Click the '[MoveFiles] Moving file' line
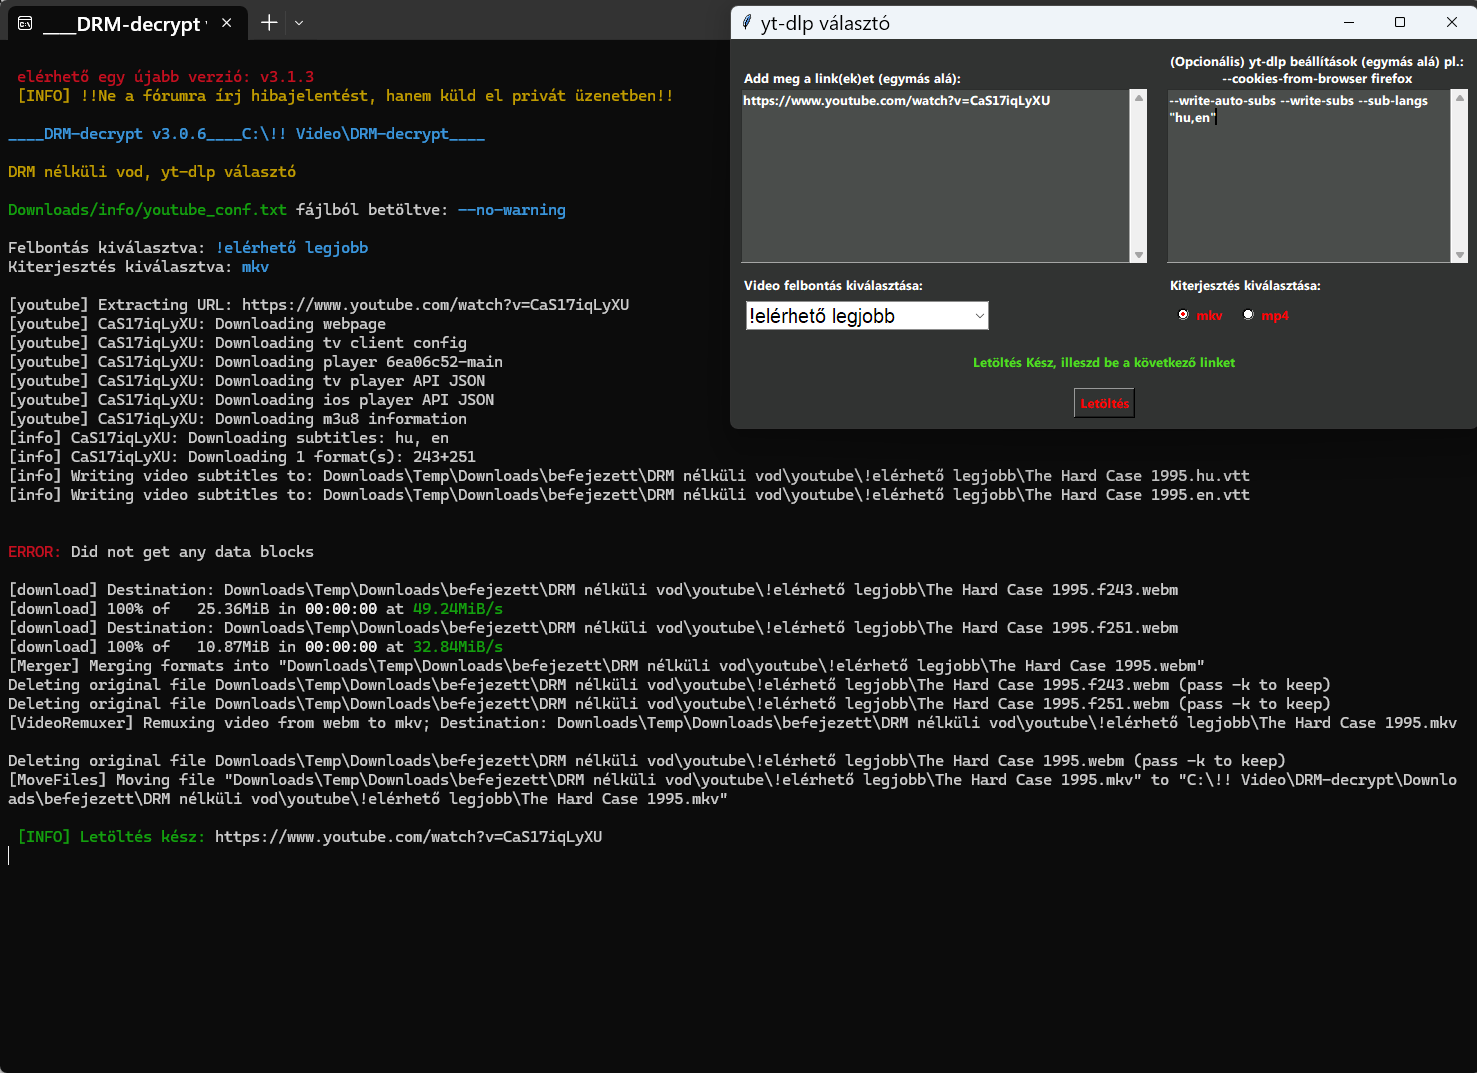The width and height of the screenshot is (1477, 1073). 732,789
